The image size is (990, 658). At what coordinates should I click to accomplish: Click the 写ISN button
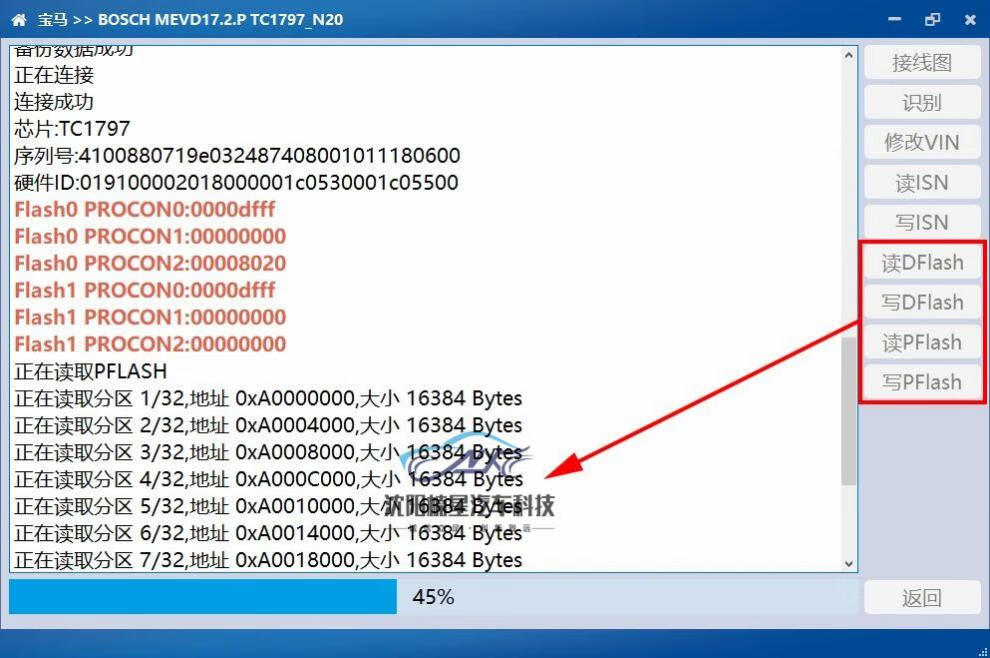pos(921,223)
